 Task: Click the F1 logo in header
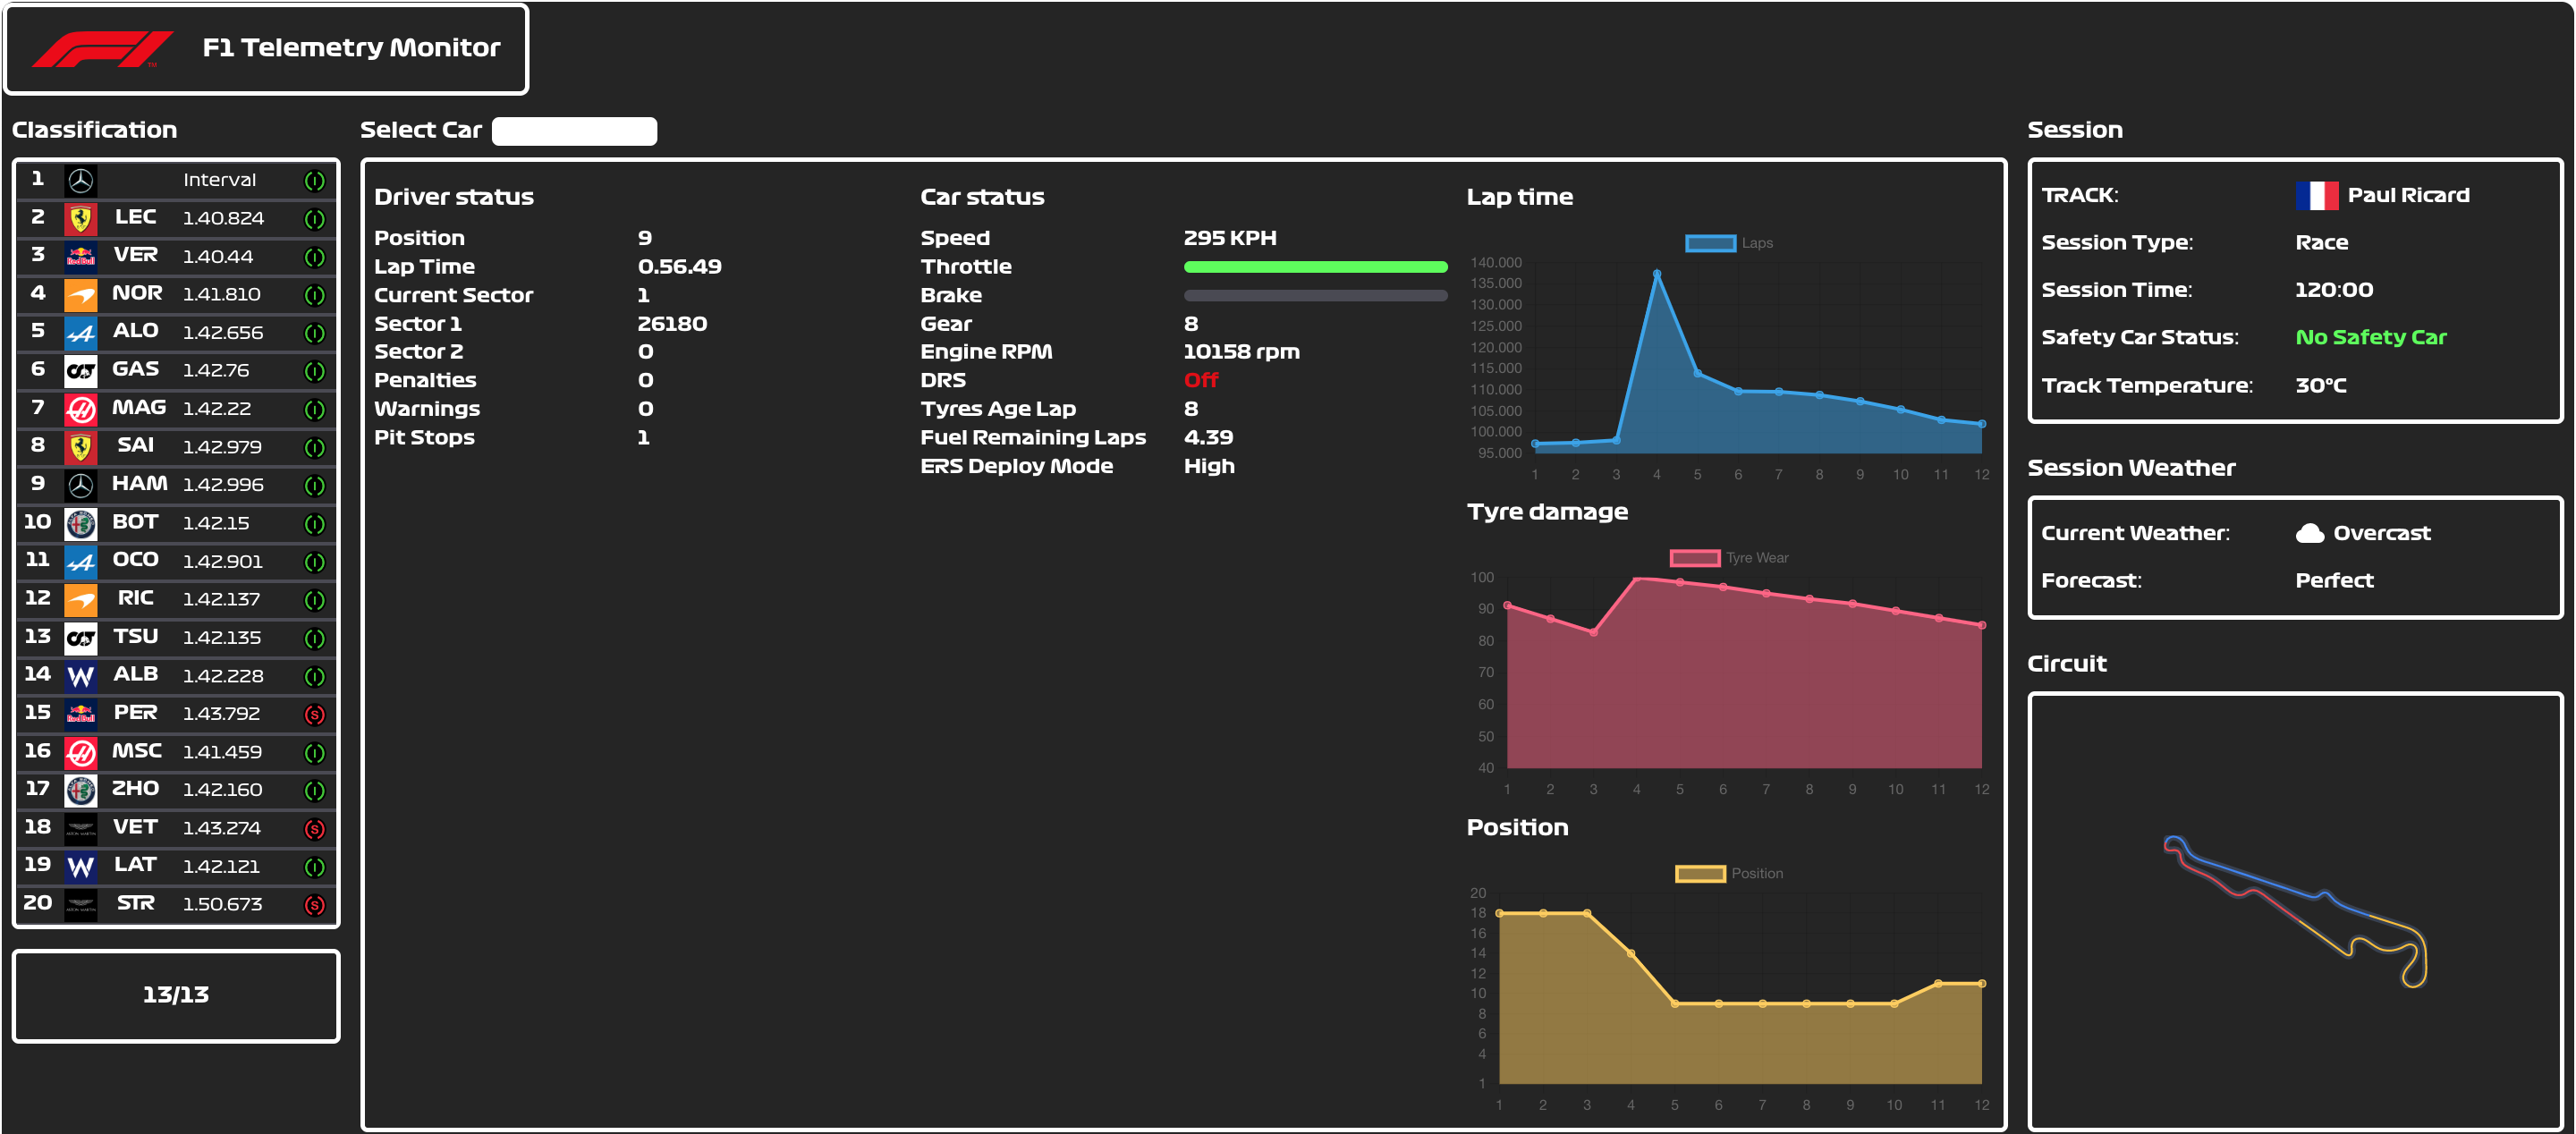(102, 48)
